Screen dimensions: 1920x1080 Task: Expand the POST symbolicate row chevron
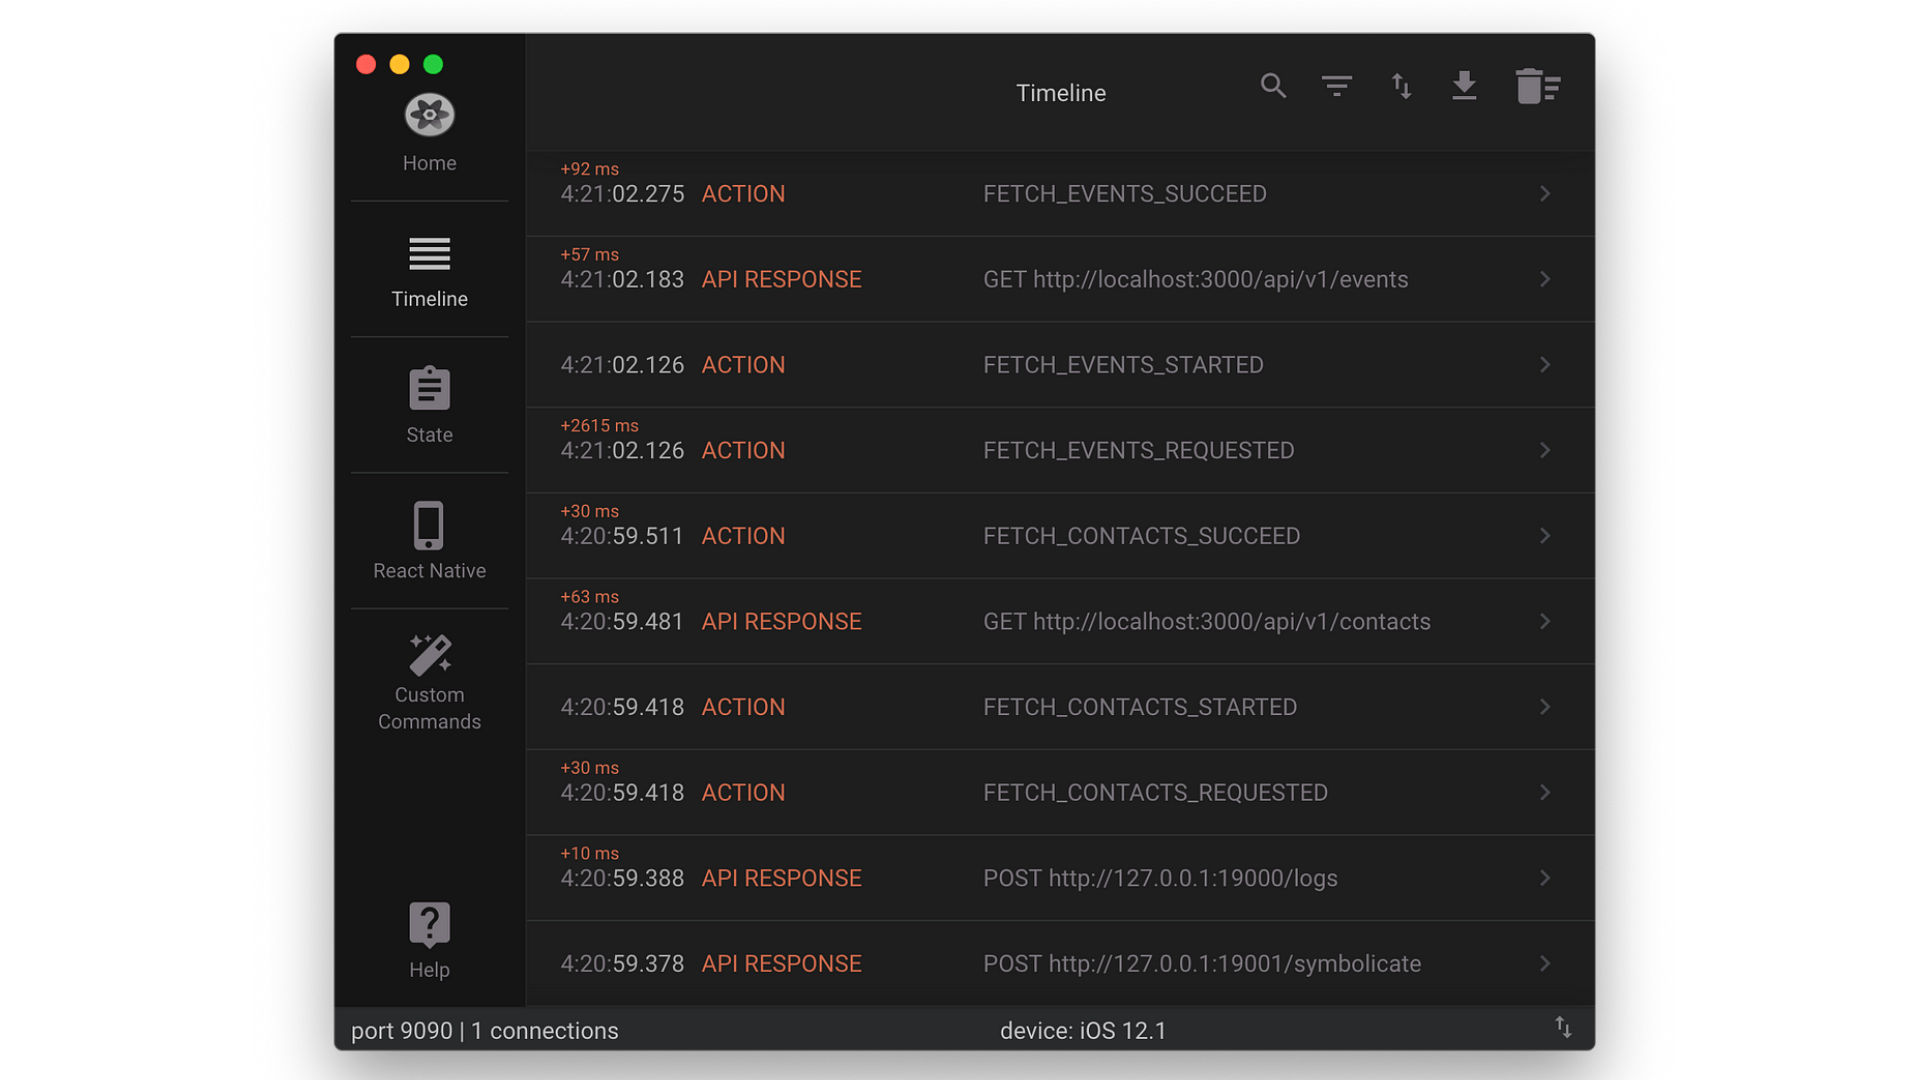1545,963
